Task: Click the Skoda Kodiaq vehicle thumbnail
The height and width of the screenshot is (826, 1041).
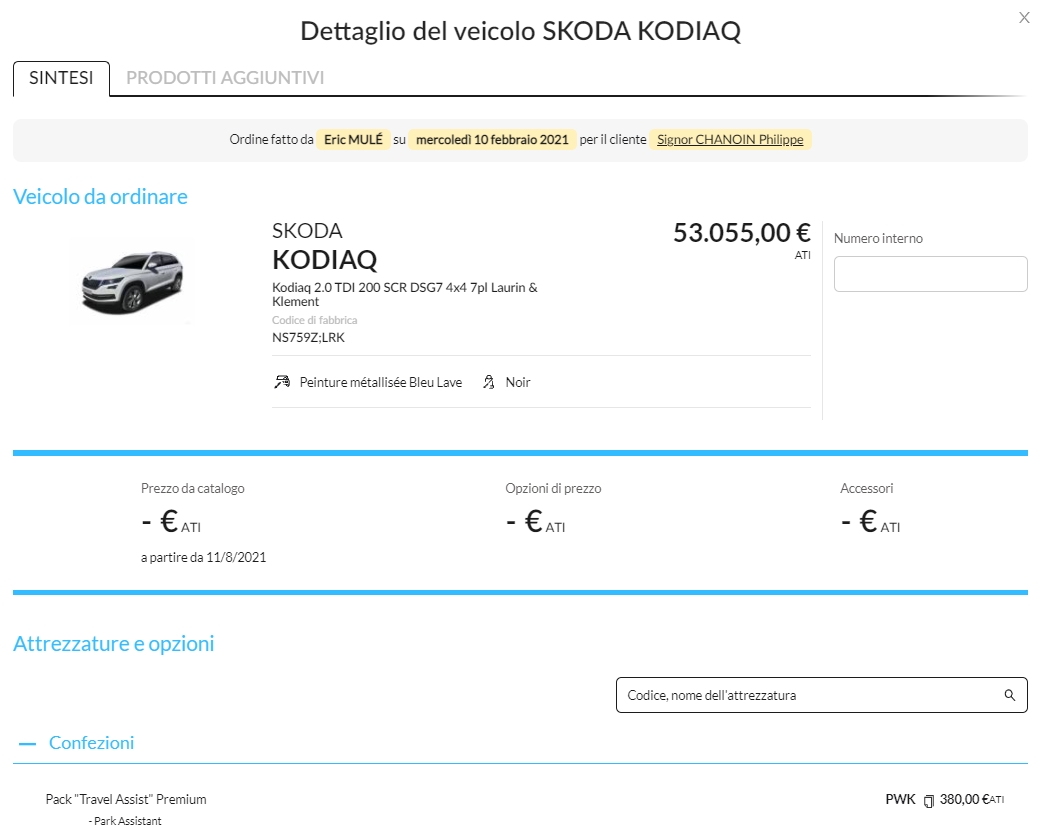Action: pyautogui.click(x=132, y=282)
